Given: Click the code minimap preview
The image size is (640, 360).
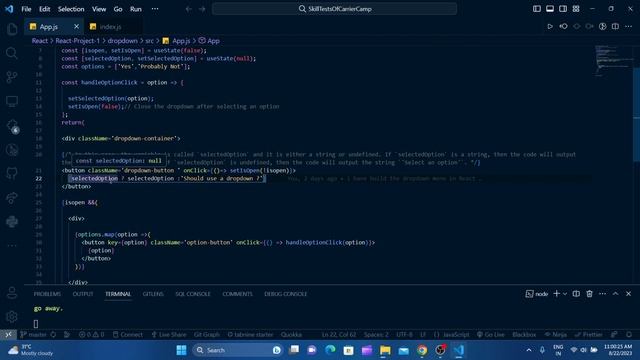Looking at the screenshot, I should [613, 60].
